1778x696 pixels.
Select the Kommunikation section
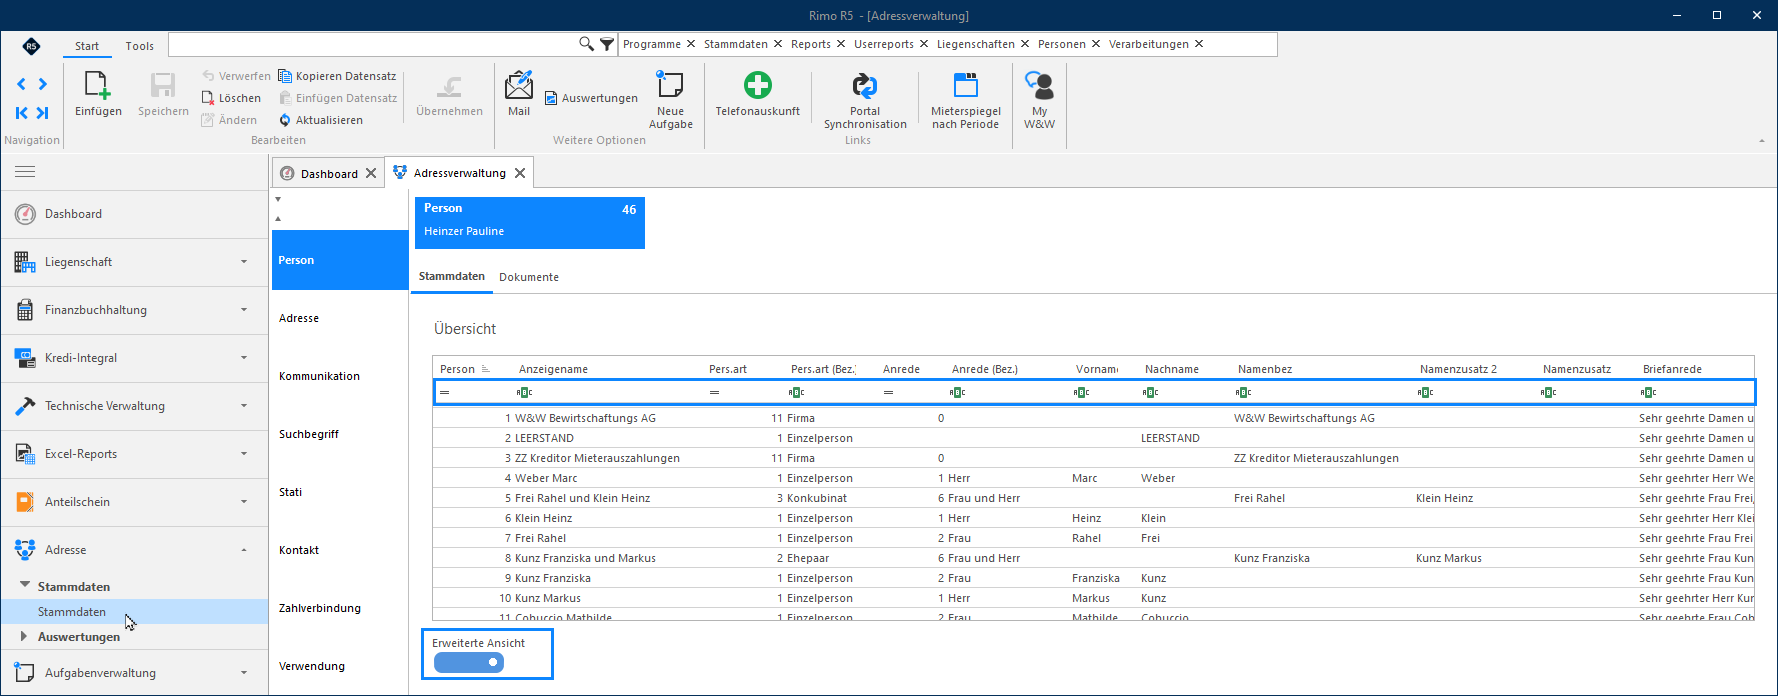click(340, 376)
